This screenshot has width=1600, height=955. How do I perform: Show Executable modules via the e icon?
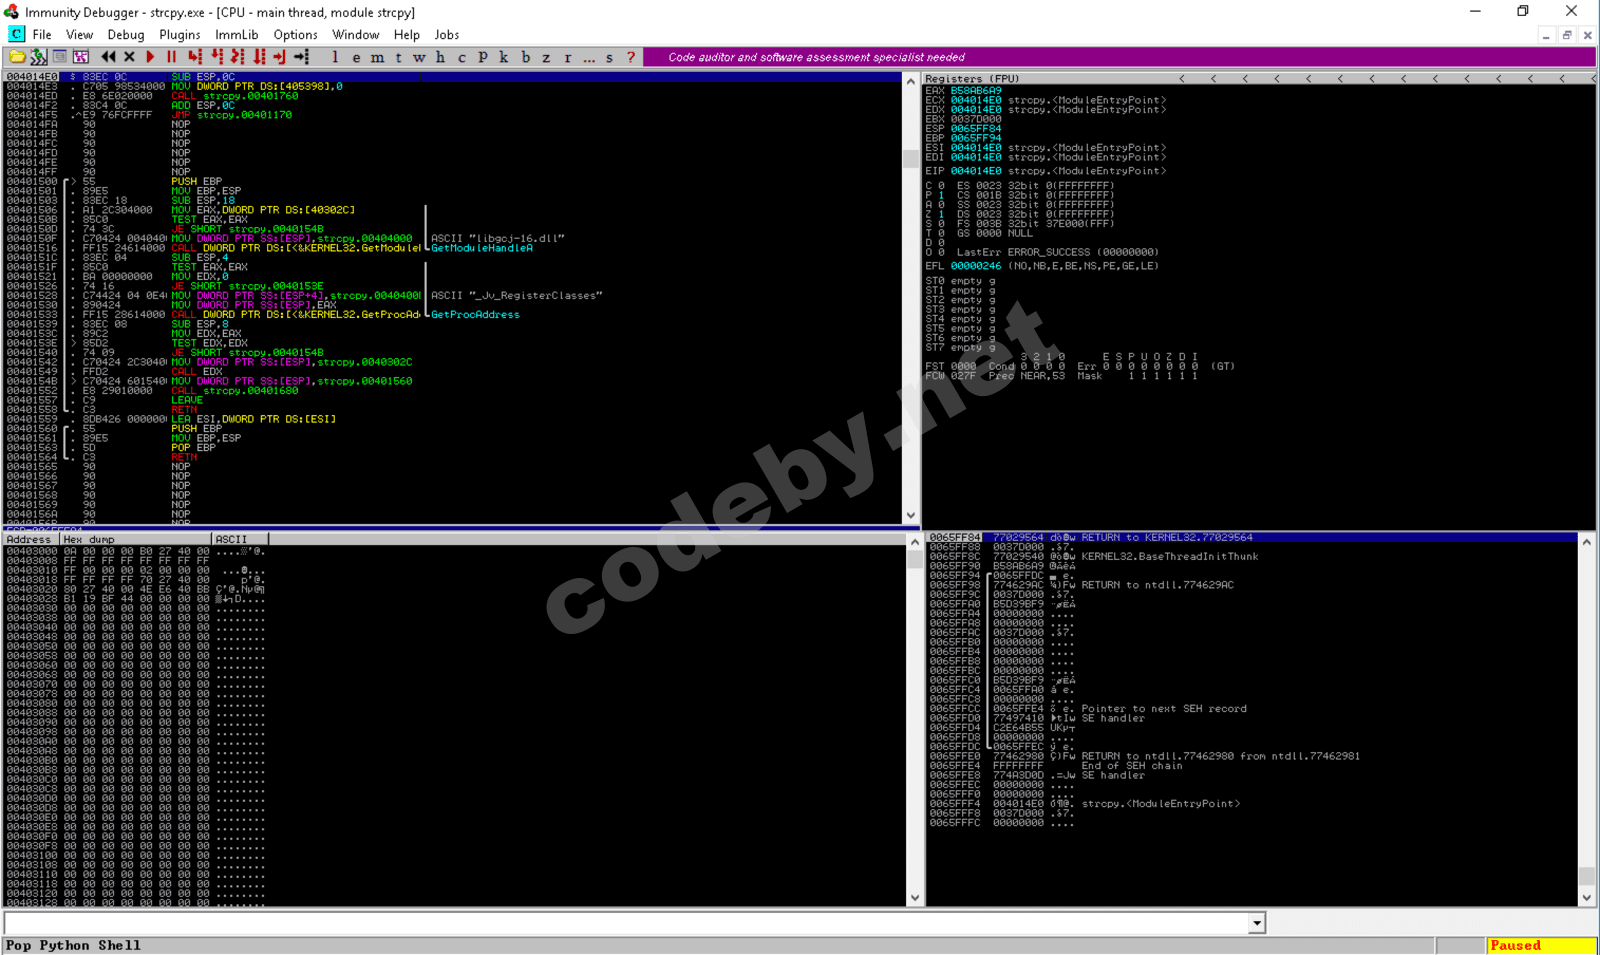click(356, 57)
